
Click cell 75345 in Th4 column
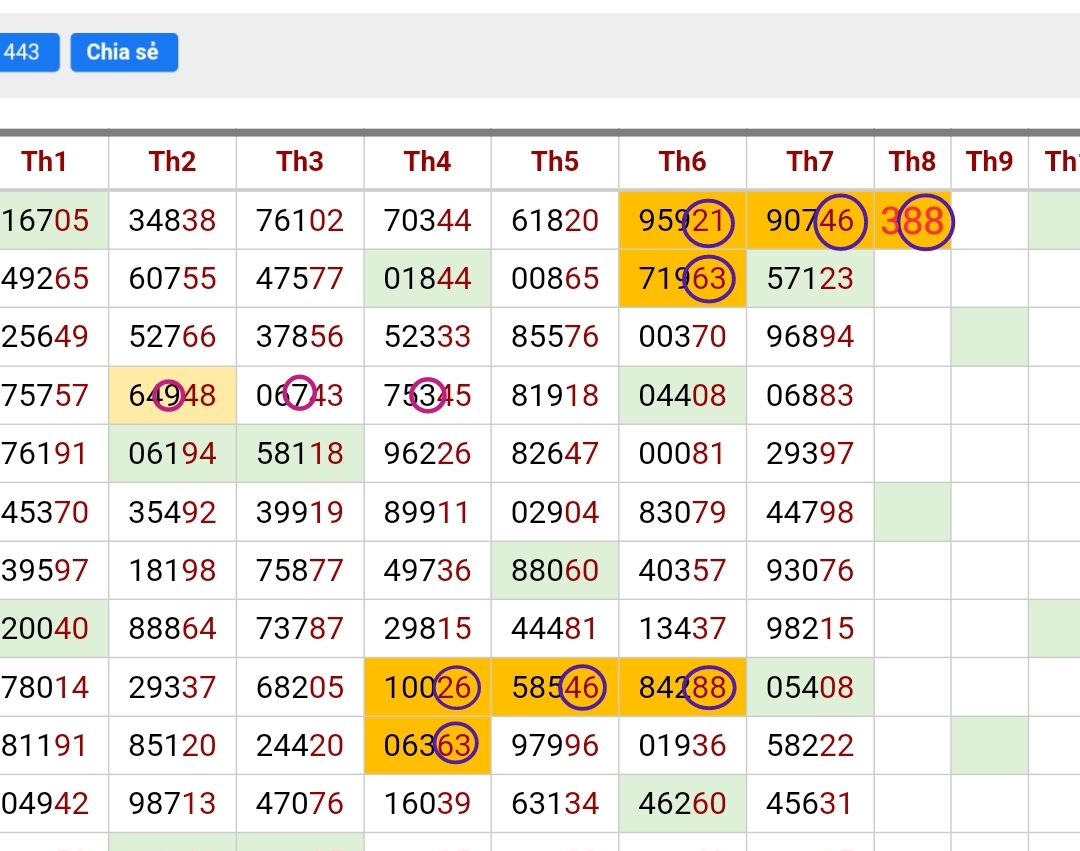[427, 395]
